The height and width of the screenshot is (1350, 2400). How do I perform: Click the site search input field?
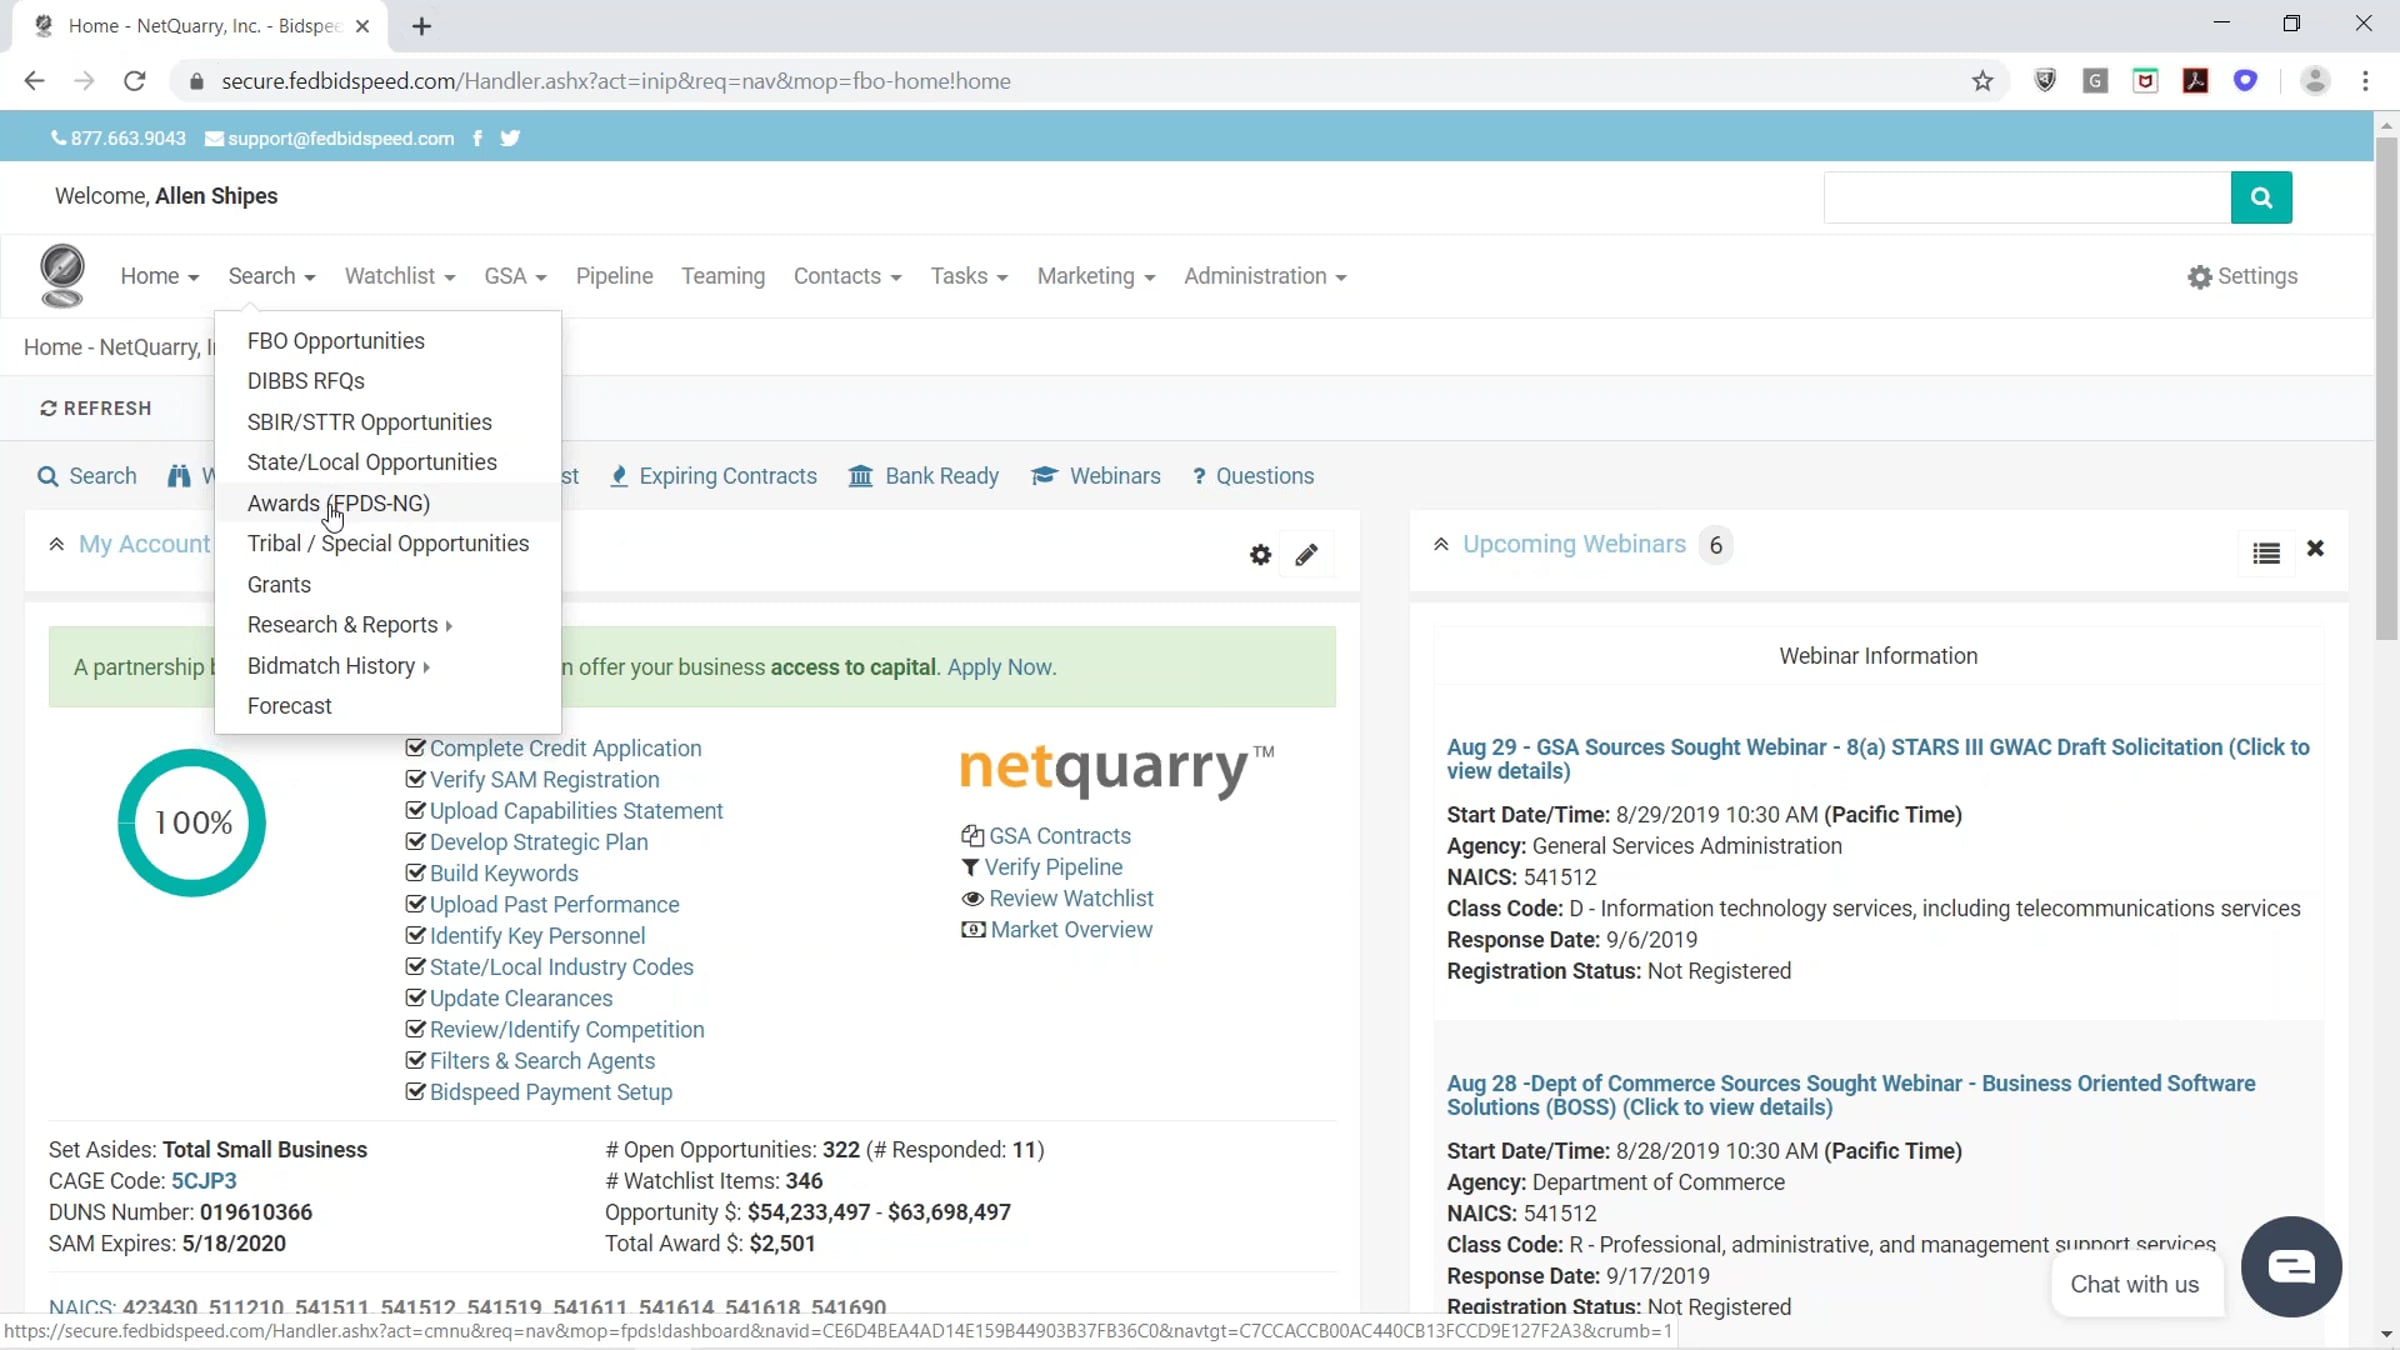click(x=2026, y=197)
